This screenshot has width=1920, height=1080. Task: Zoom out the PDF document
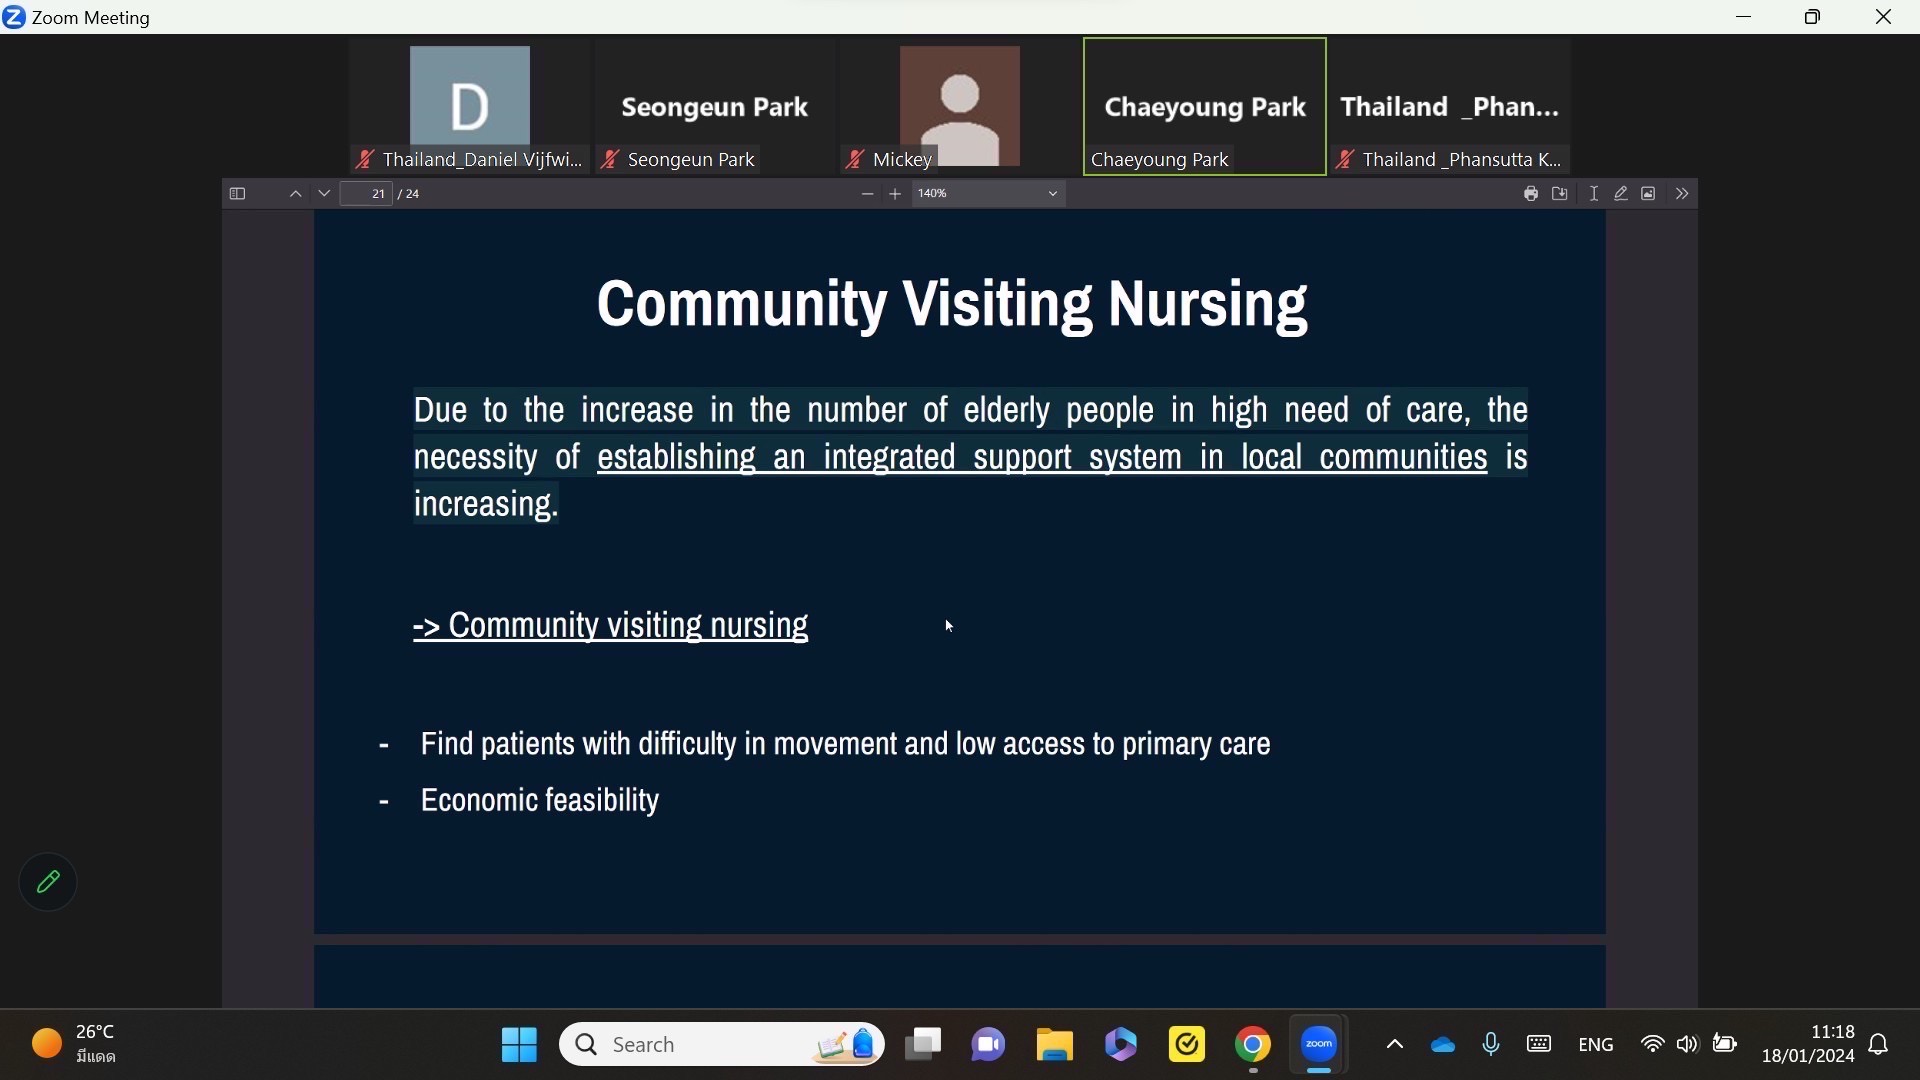click(x=867, y=195)
